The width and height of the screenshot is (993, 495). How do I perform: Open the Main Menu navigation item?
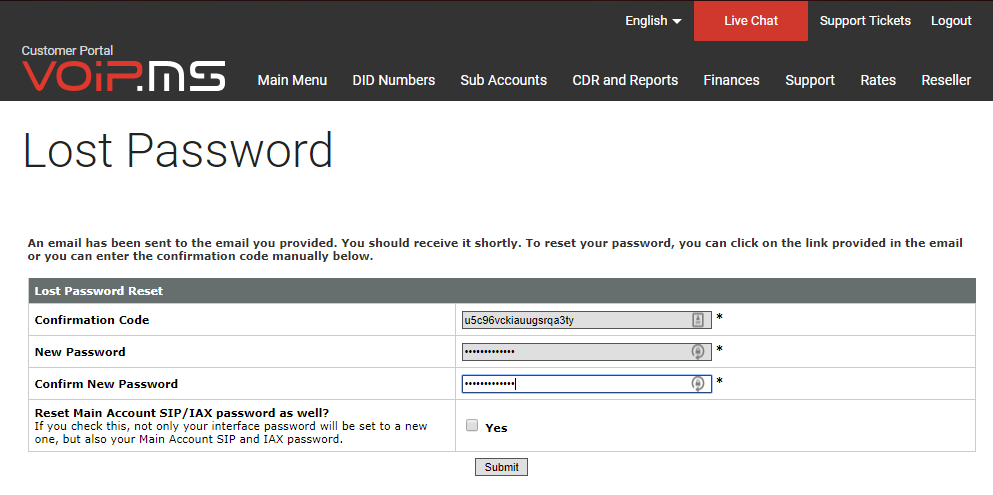point(292,80)
